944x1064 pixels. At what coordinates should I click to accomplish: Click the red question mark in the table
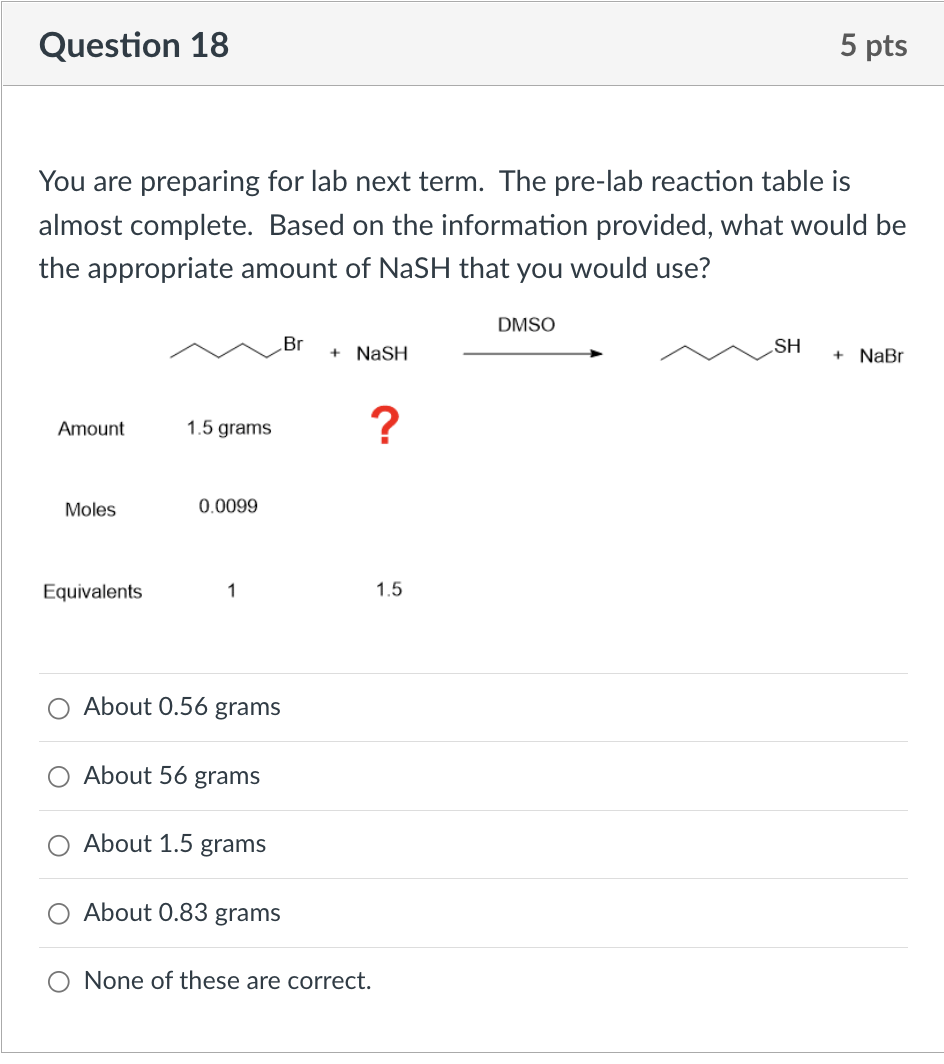(384, 425)
